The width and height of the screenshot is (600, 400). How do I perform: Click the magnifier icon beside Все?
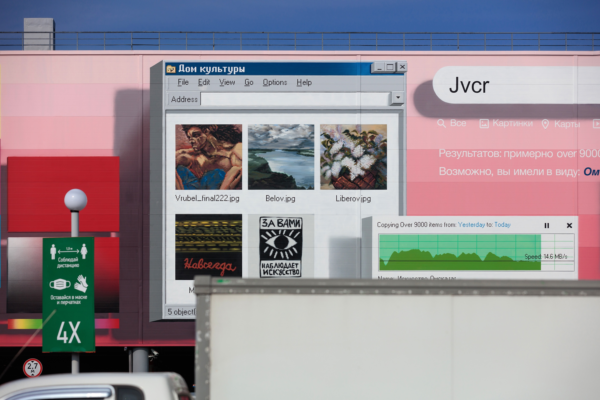click(441, 124)
